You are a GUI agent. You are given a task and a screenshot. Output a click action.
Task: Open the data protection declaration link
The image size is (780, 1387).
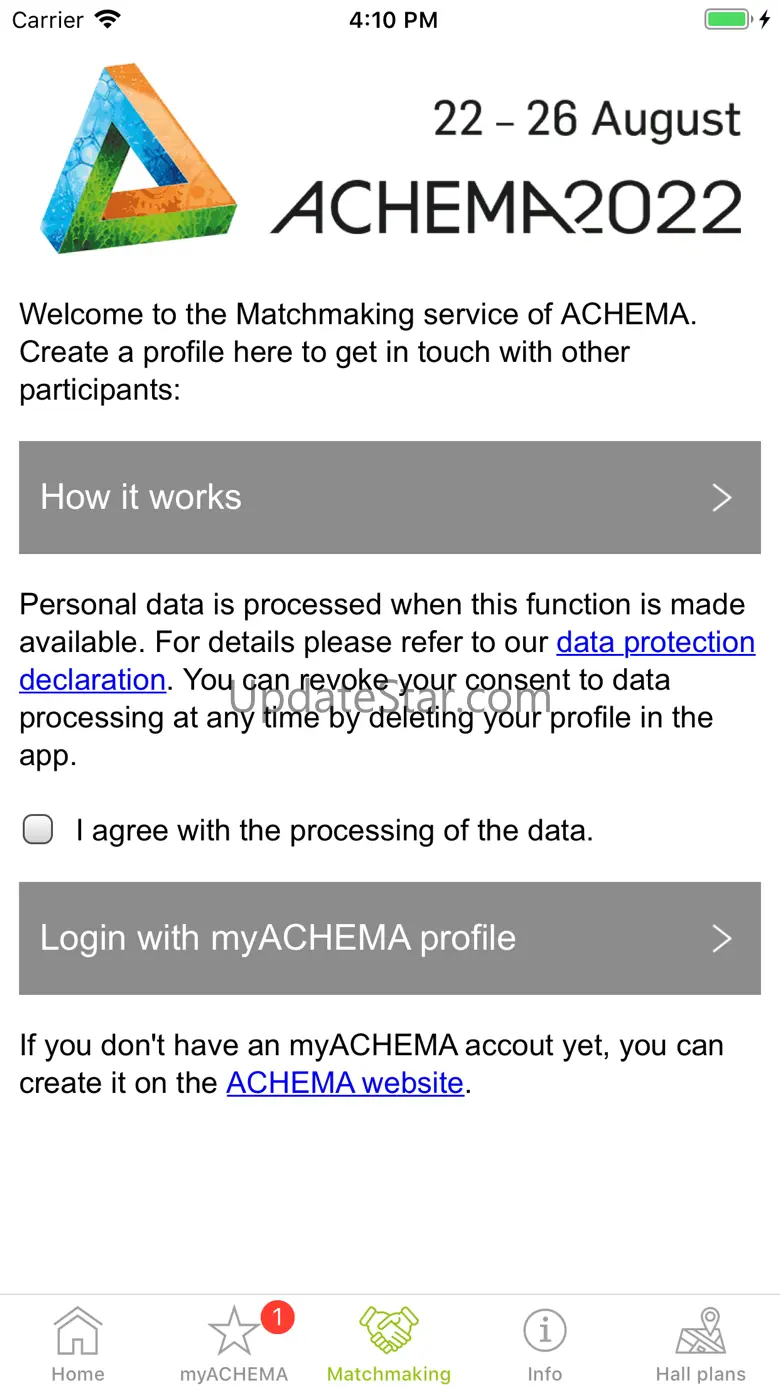655,642
